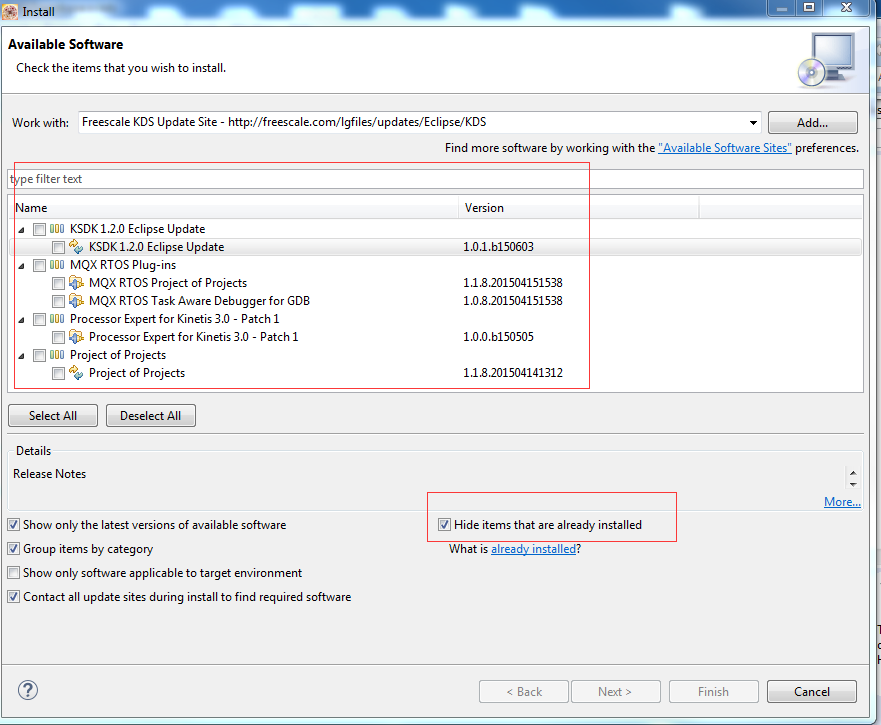Uncheck Show only the latest versions checkbox

click(13, 525)
